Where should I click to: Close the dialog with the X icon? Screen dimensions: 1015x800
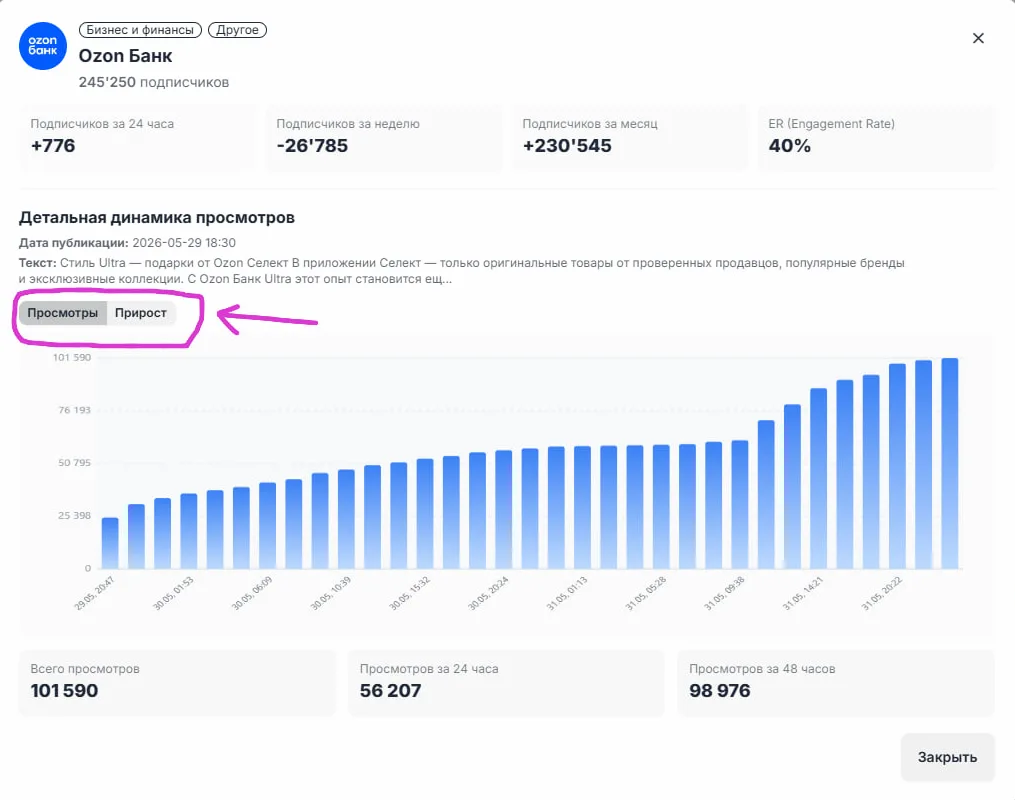pyautogui.click(x=978, y=38)
